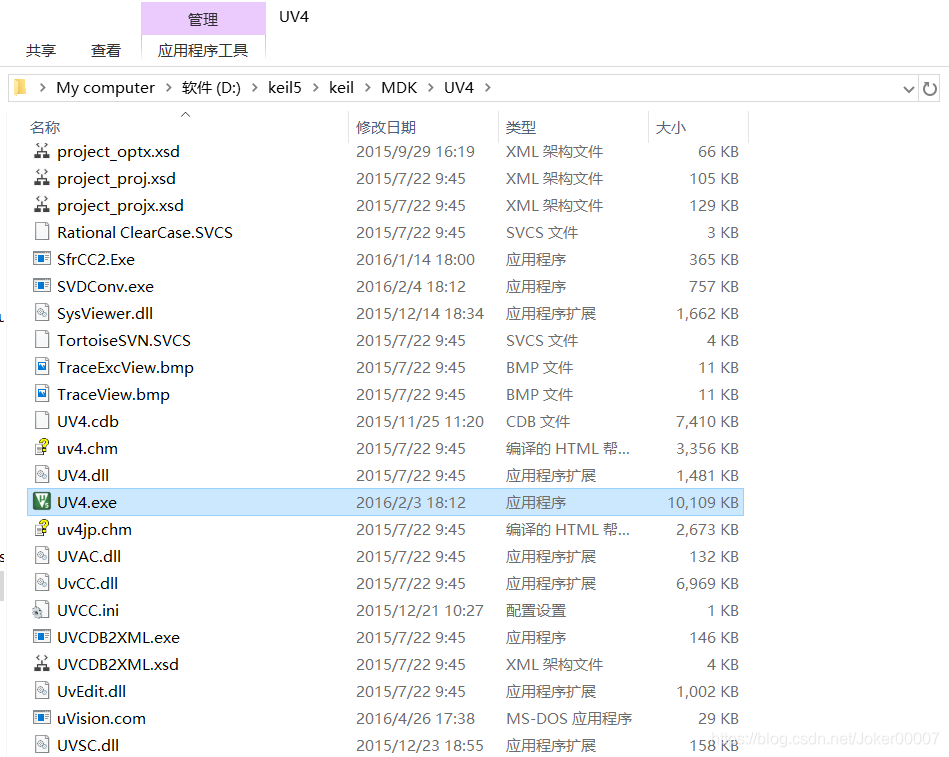
Task: Click the folder icon in address bar
Action: pyautogui.click(x=20, y=88)
